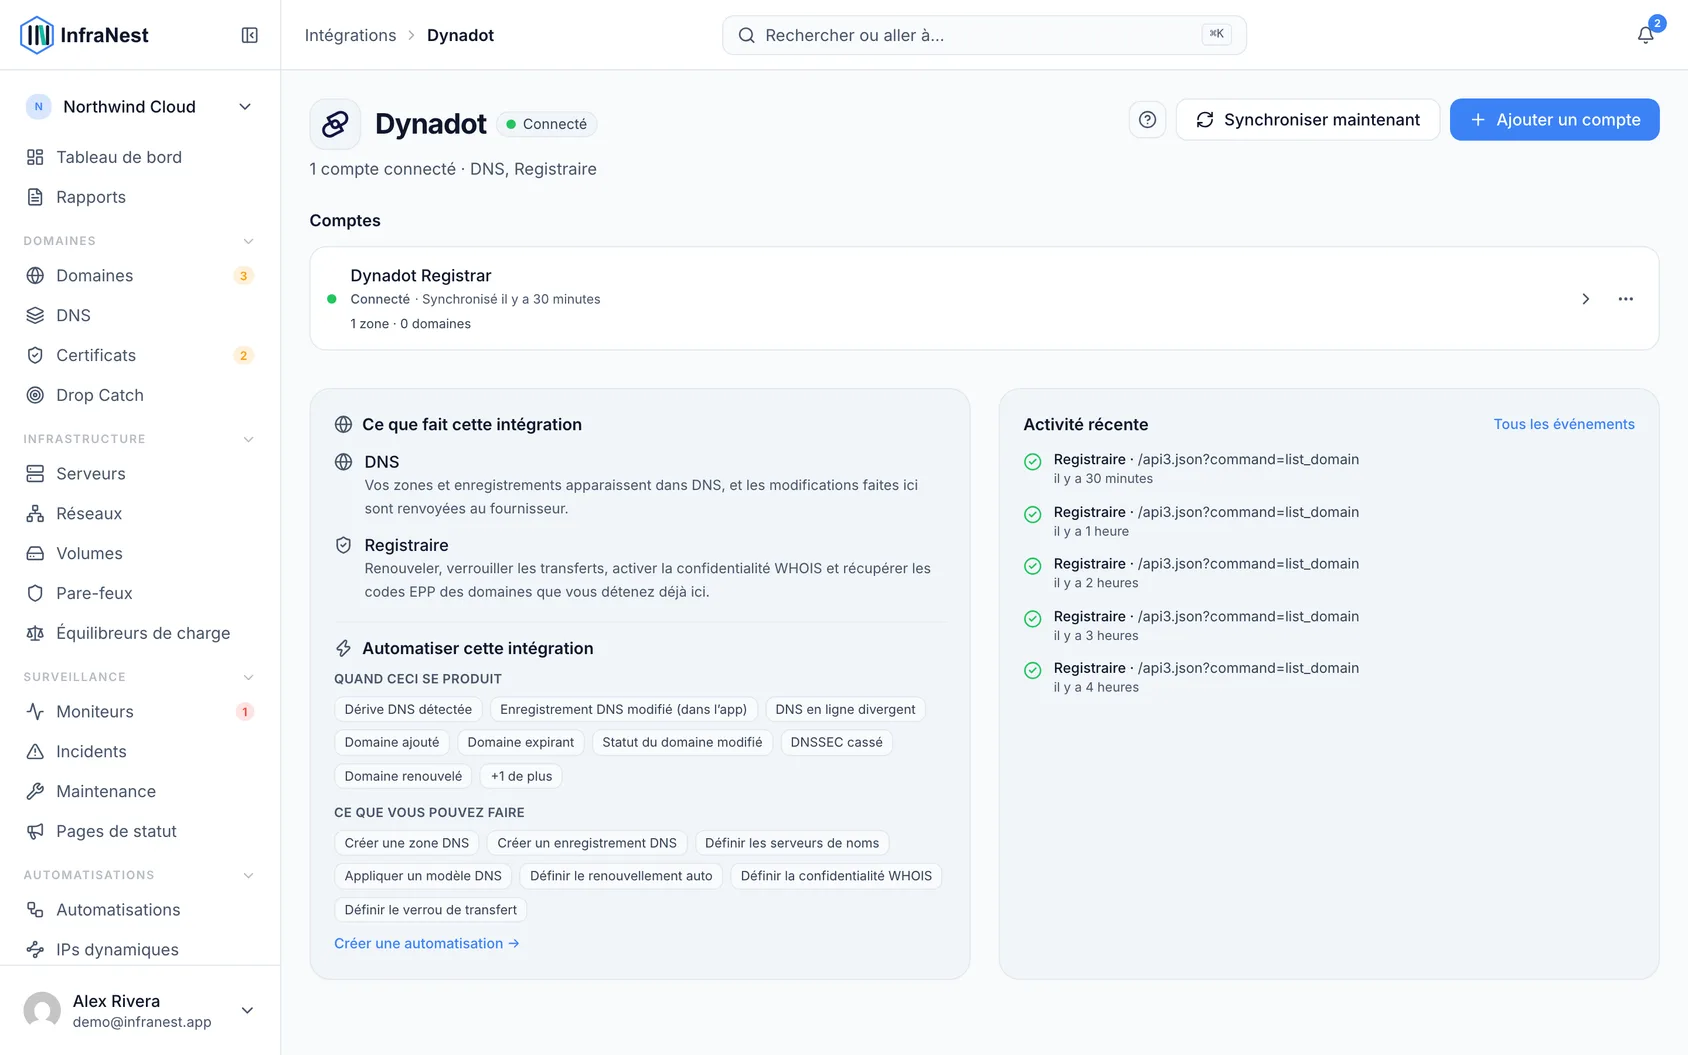Image resolution: width=1688 pixels, height=1055 pixels.
Task: Click Registraire event from 4 heures ago
Action: [1329, 677]
